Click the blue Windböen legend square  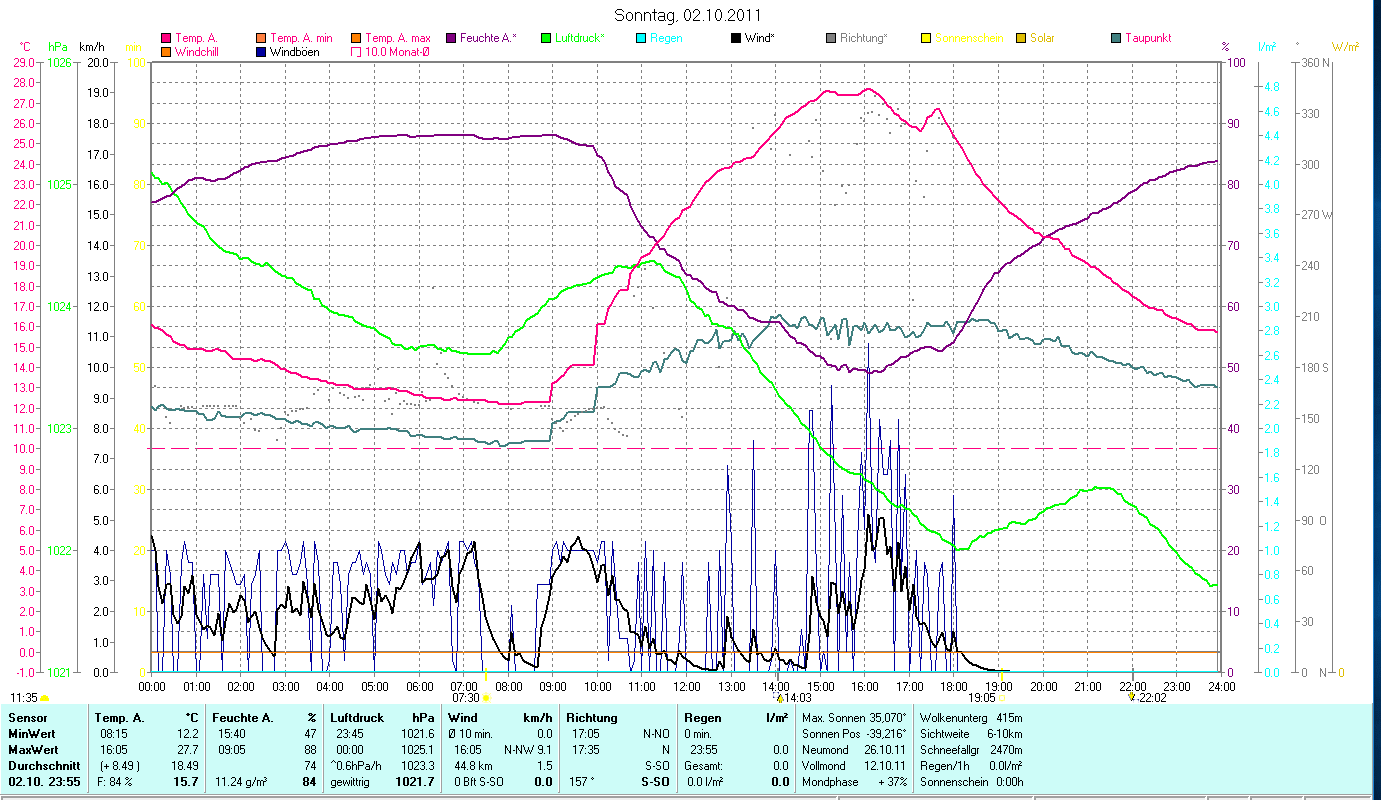[261, 51]
